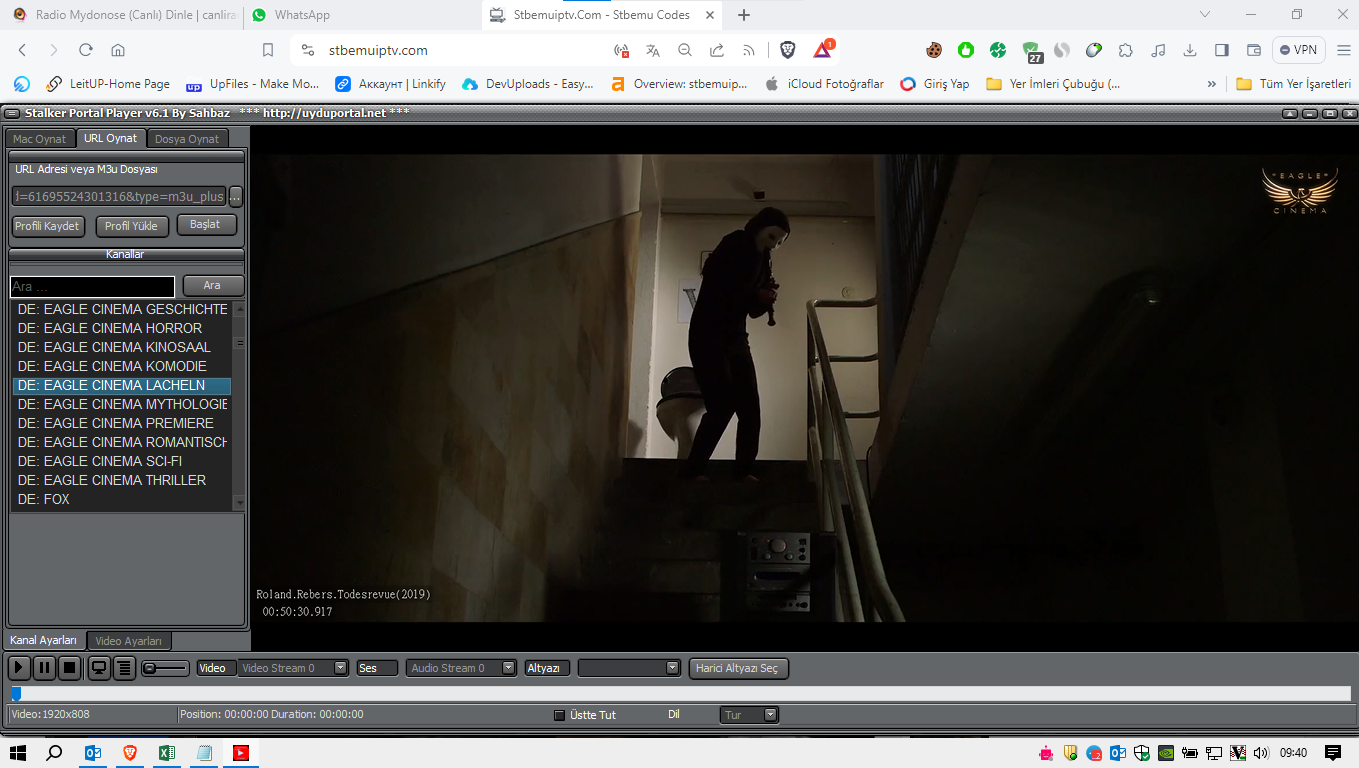1359x768 pixels.
Task: Stop playback with the square stop button
Action: tap(69, 668)
